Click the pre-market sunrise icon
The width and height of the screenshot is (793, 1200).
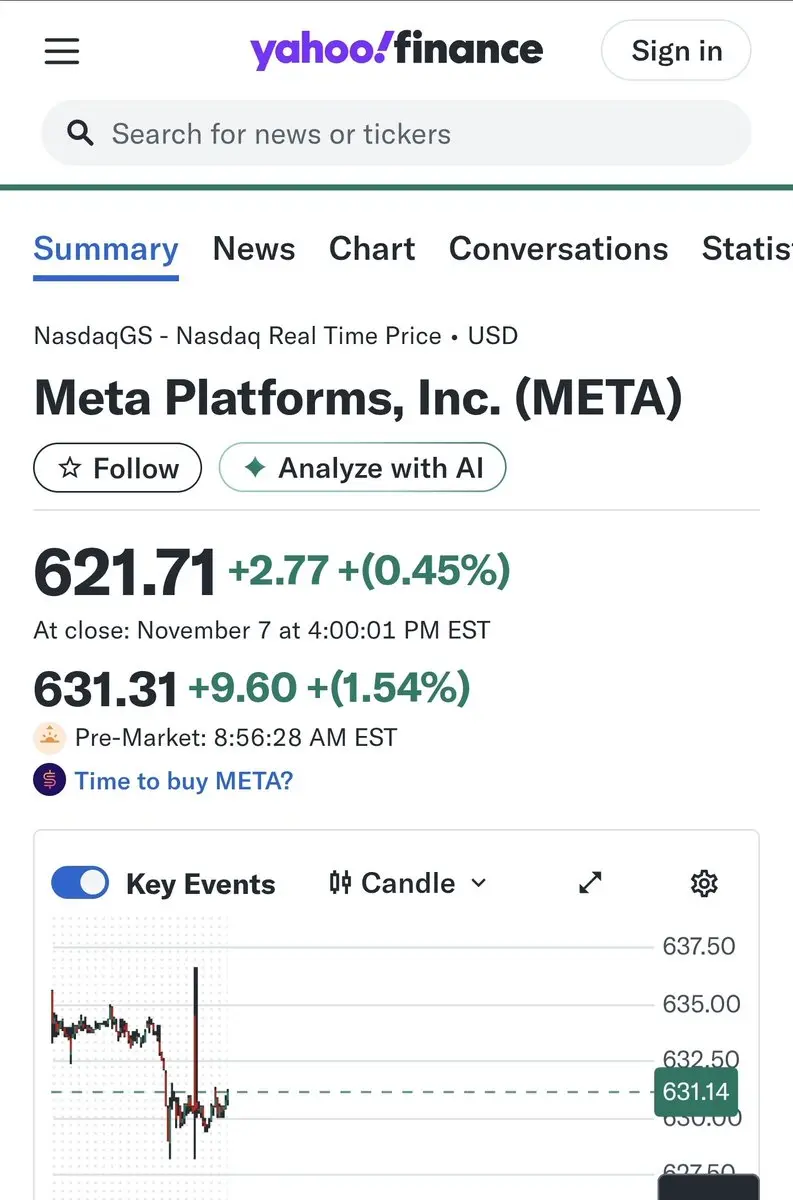[50, 739]
